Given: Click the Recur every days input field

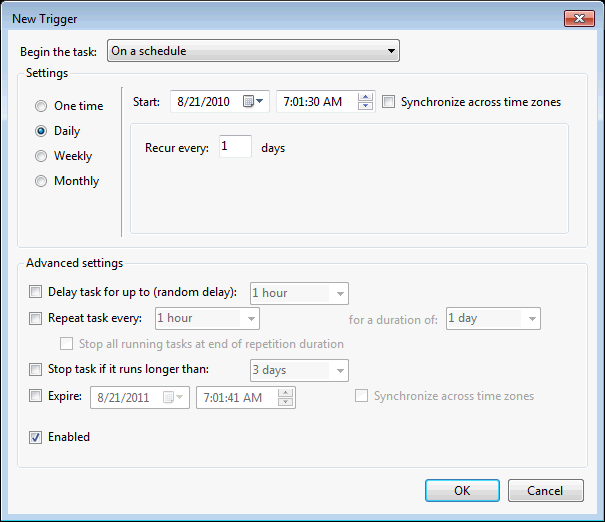Looking at the screenshot, I should pos(235,147).
